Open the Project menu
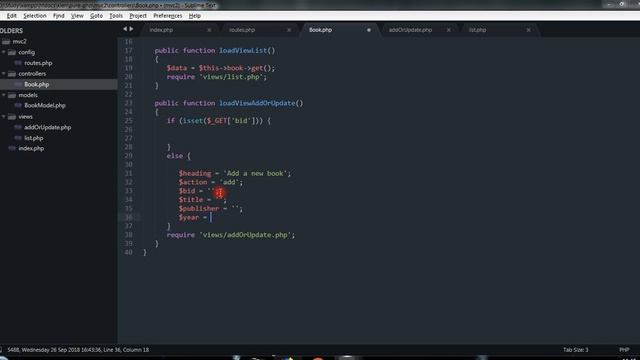The image size is (640, 360). (x=138, y=16)
